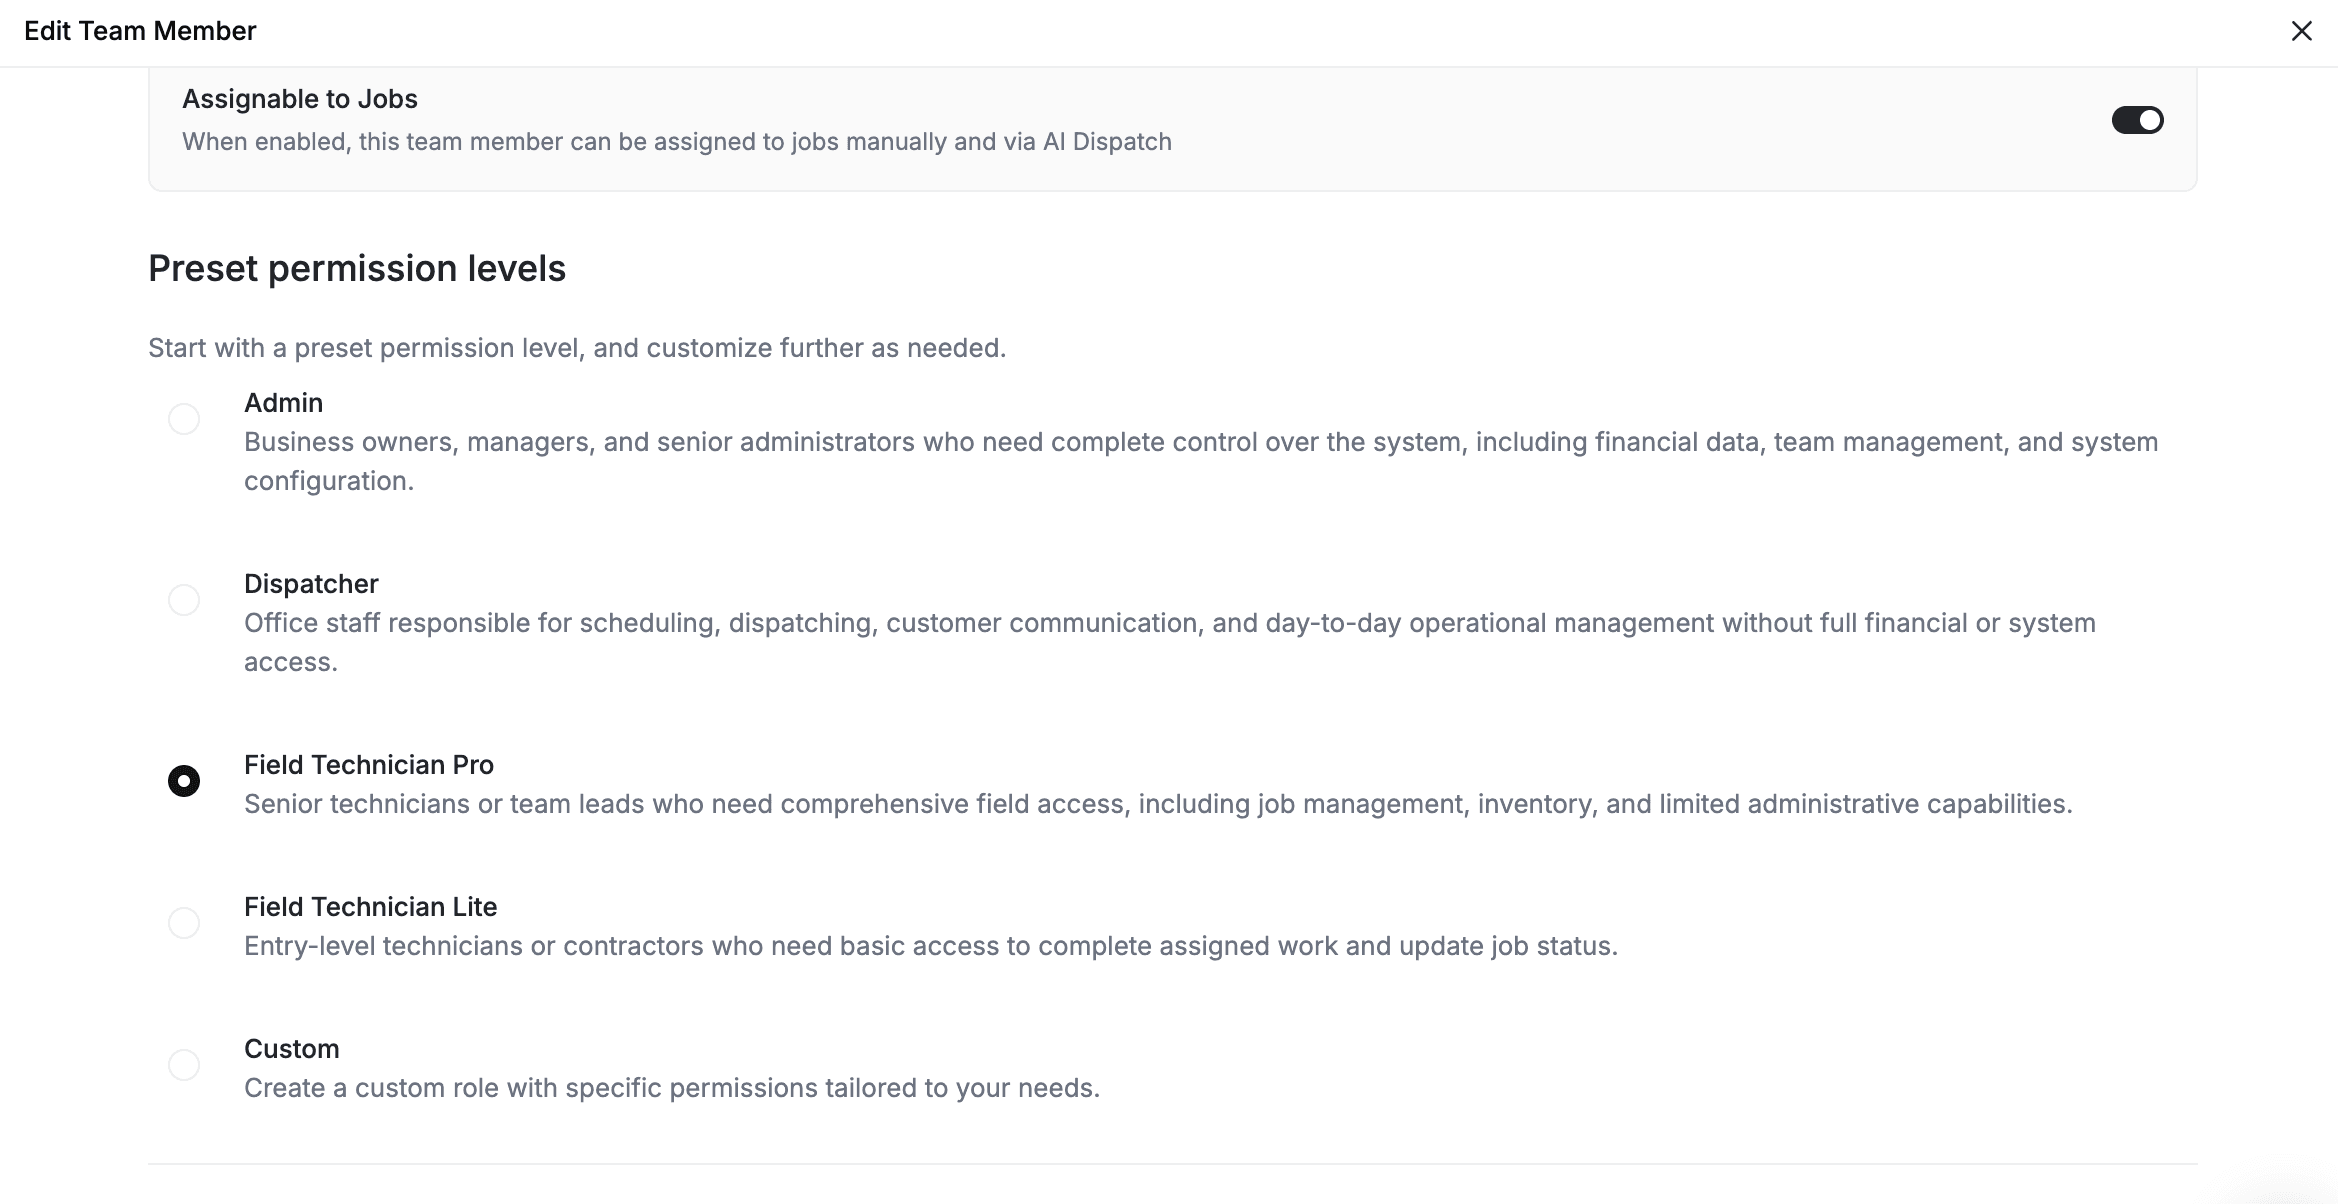Toggle the Assignable to Jobs switch
The width and height of the screenshot is (2338, 1204).
(2137, 120)
